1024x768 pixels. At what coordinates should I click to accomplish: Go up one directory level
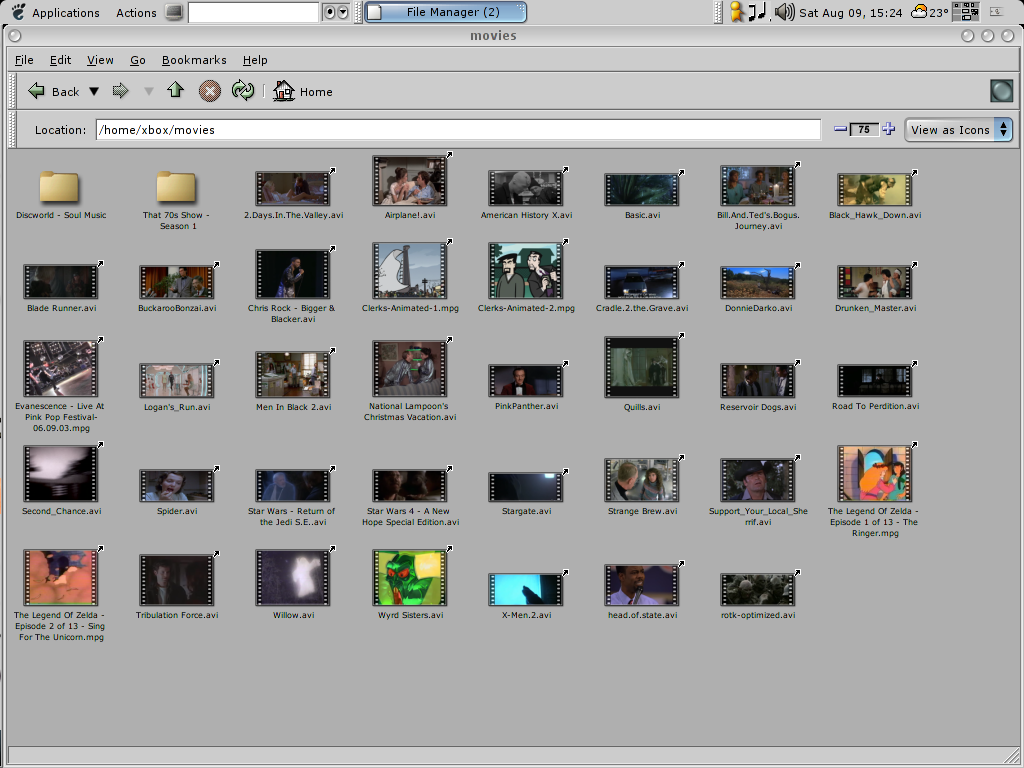point(175,90)
